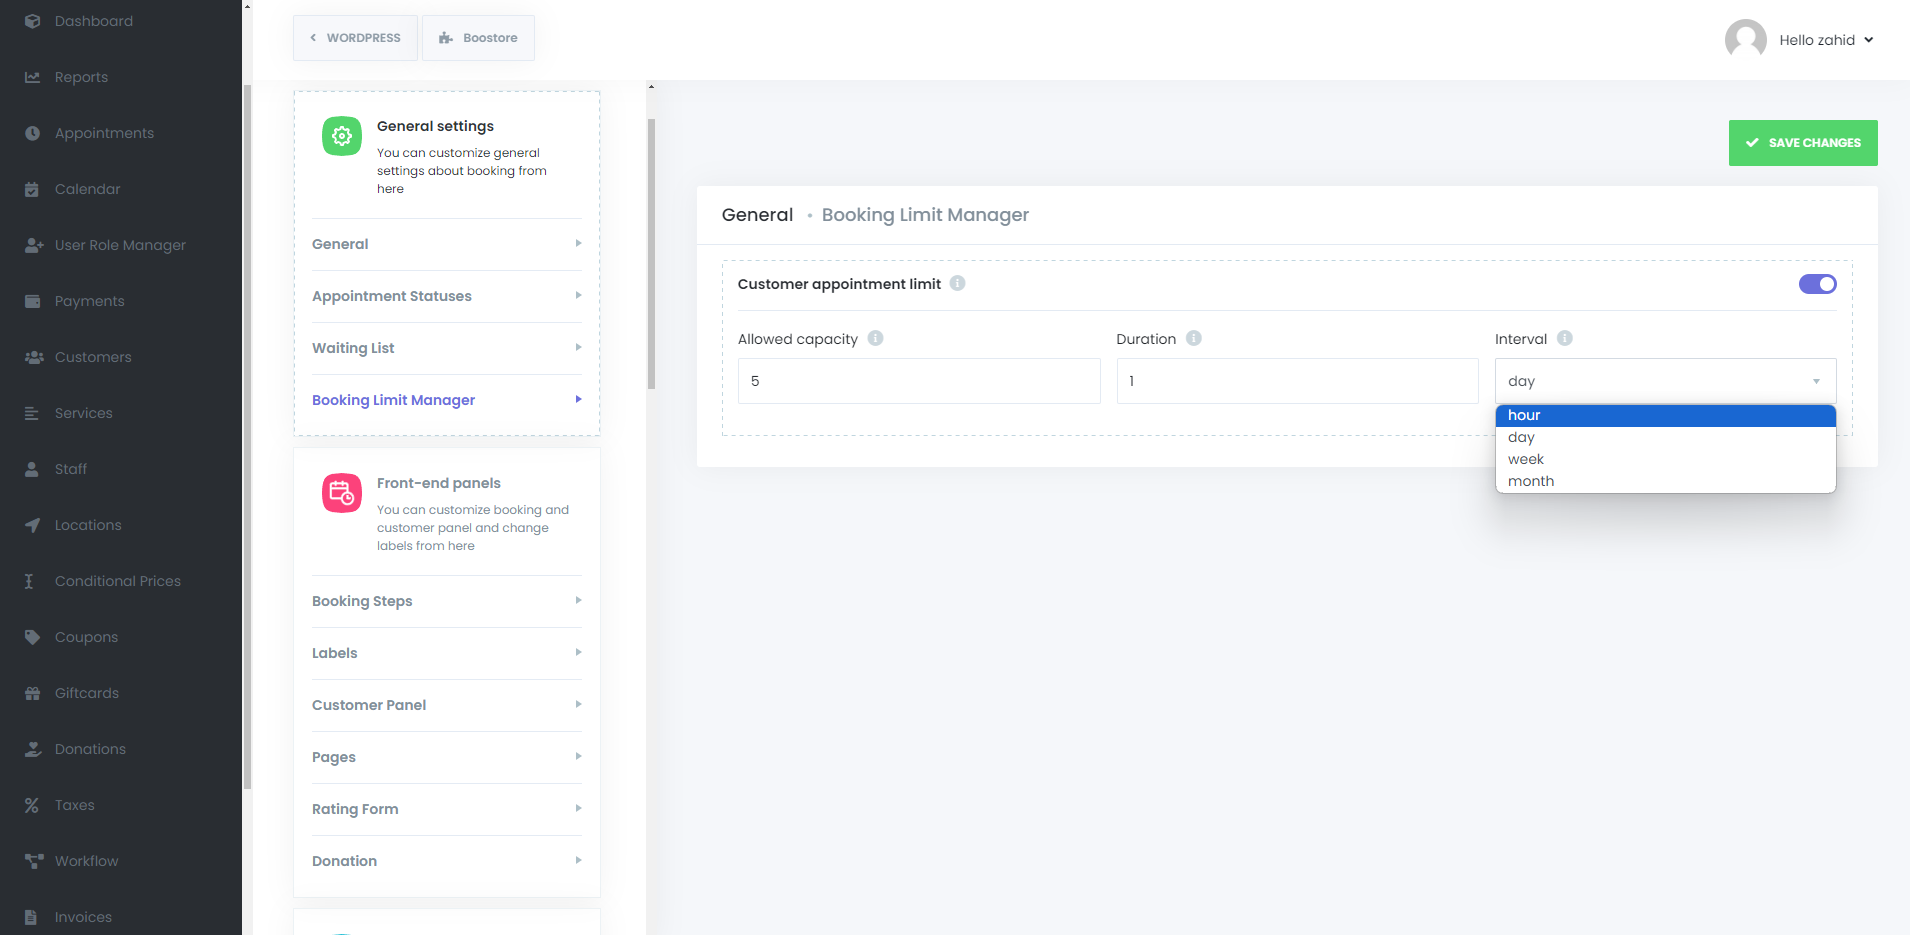Select 'week' from the Interval dropdown list
The height and width of the screenshot is (935, 1910).
coord(1526,458)
